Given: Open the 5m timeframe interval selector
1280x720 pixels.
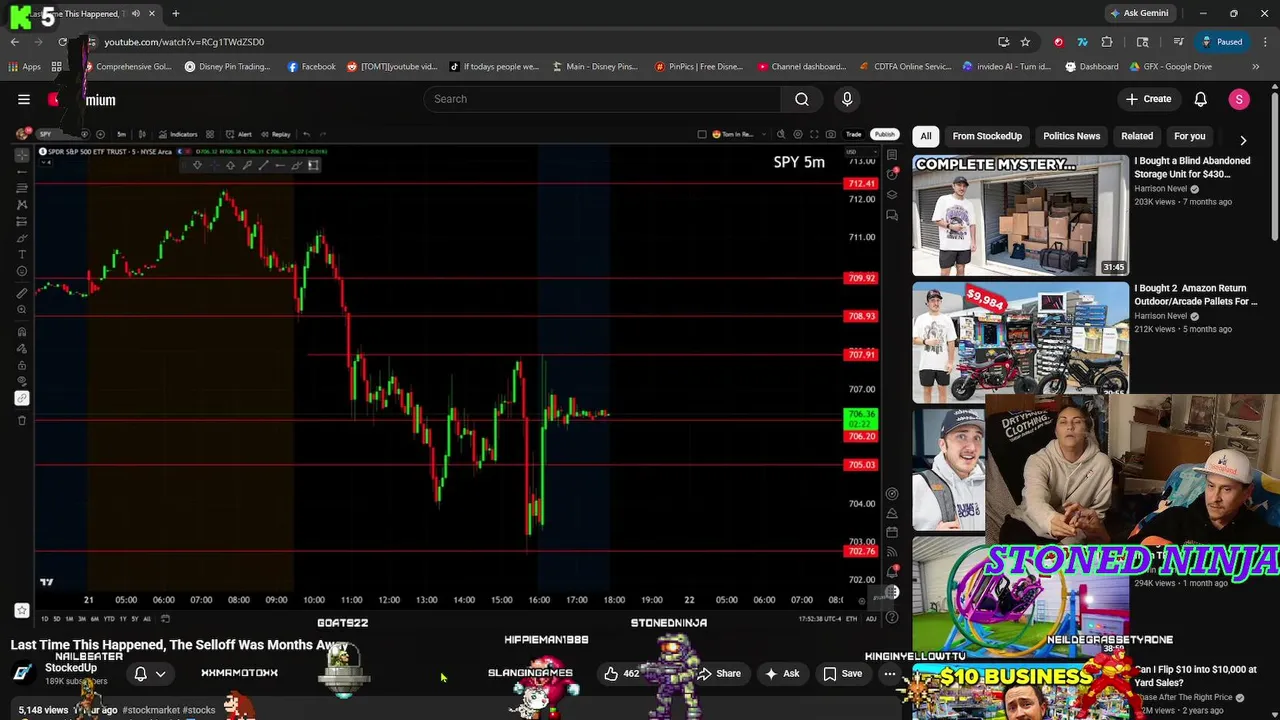Looking at the screenshot, I should coord(121,134).
